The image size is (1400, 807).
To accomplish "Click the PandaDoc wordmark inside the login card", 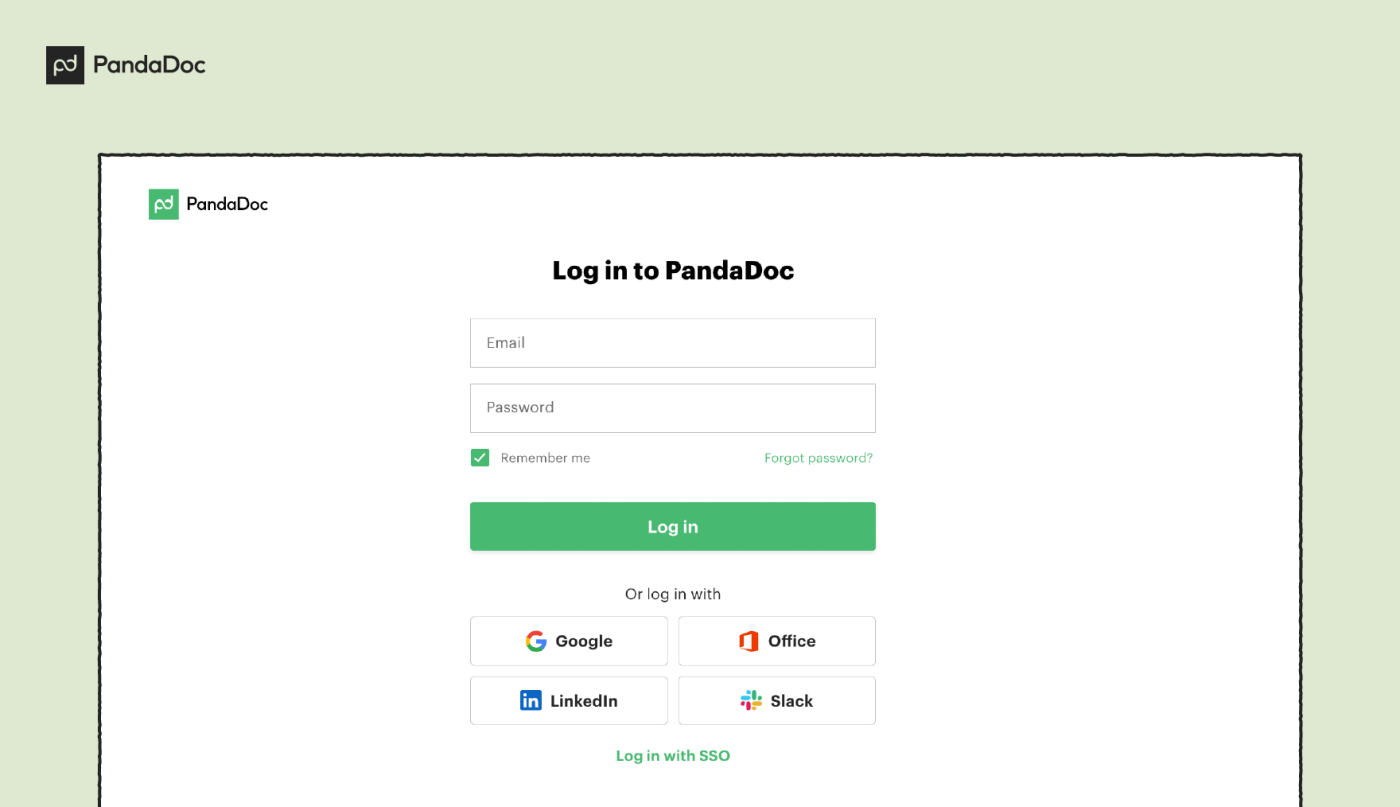I will tap(227, 204).
